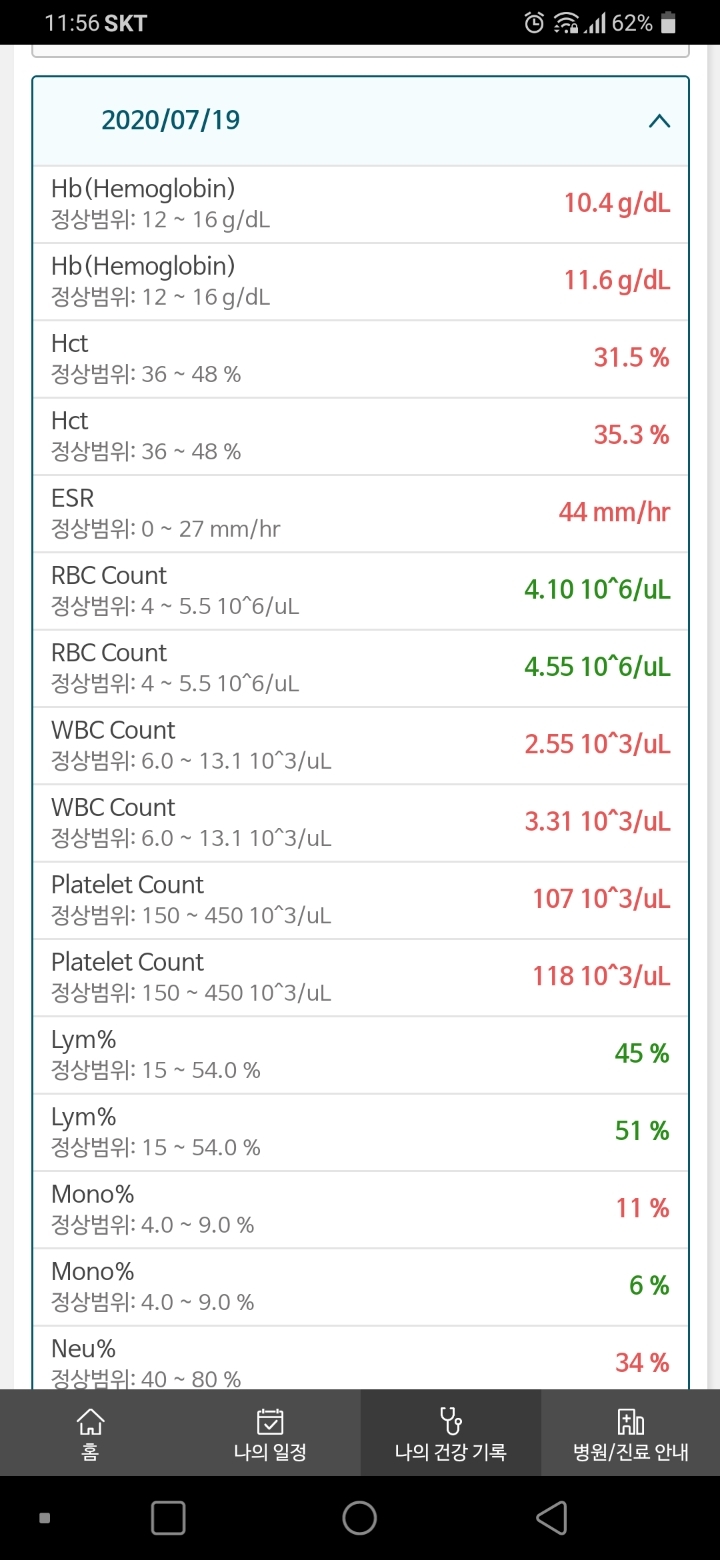Select the ESR result row
Screen dimensions: 720x1560
(360, 513)
